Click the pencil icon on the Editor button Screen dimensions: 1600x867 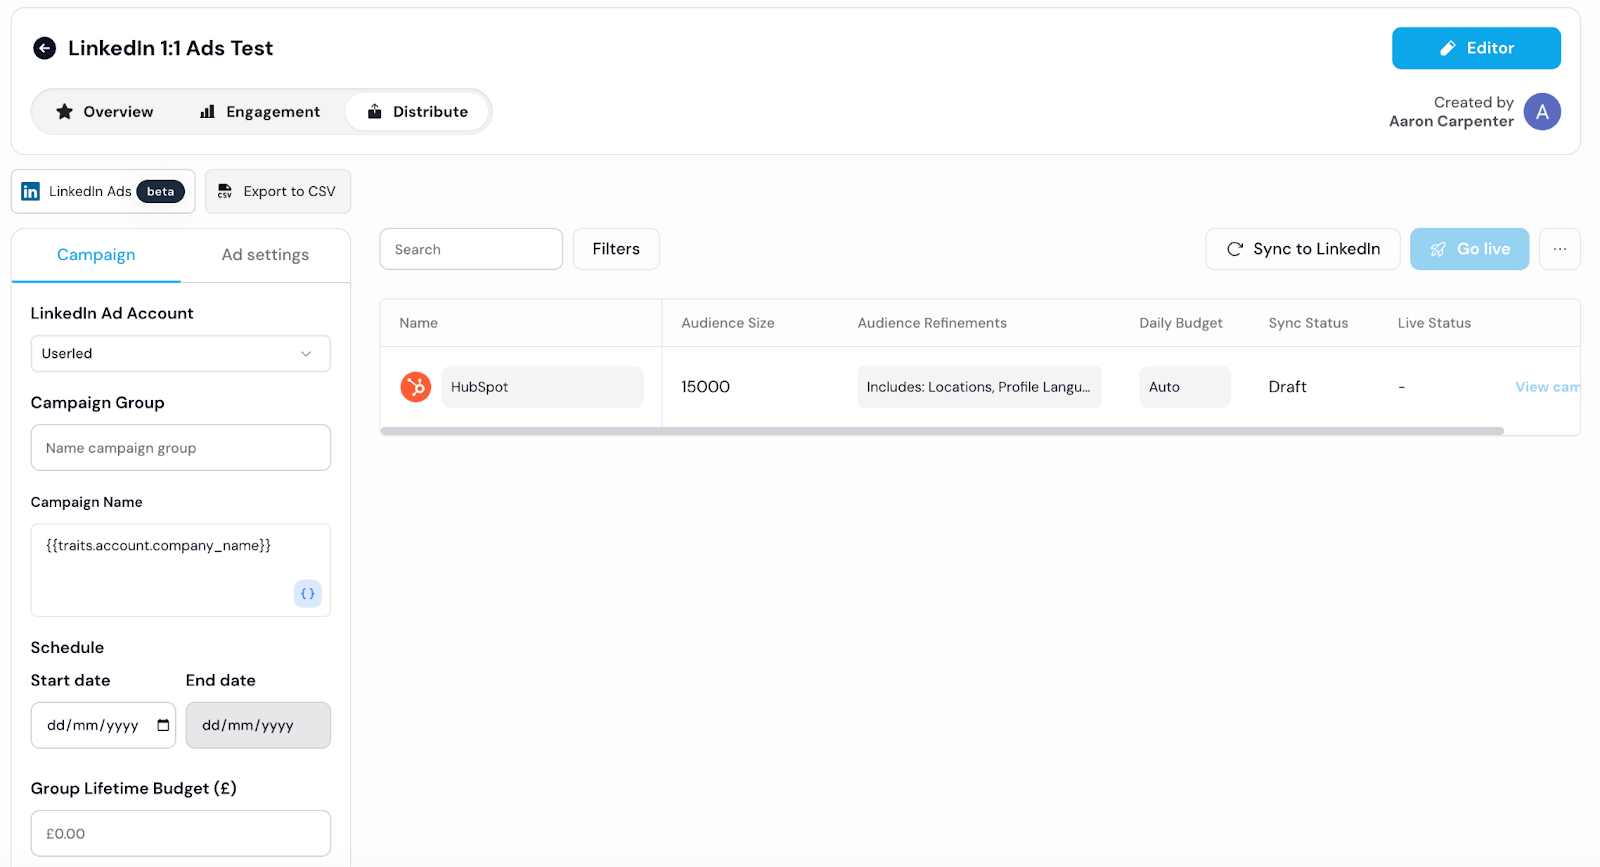click(x=1447, y=48)
